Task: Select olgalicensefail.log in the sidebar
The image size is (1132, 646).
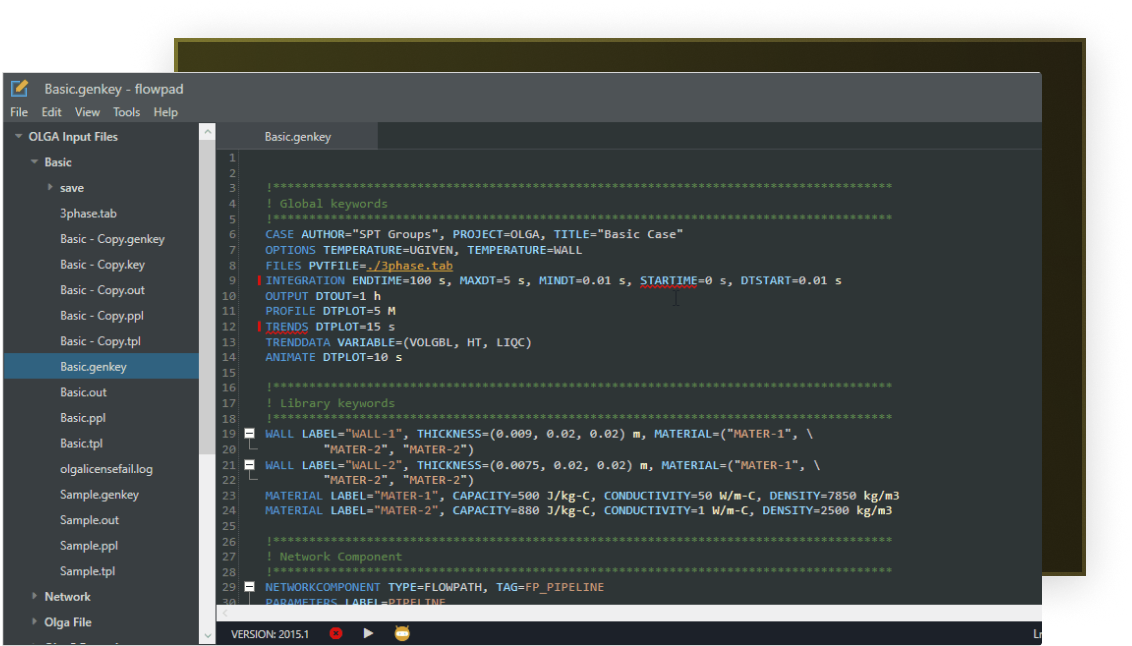Action: [106, 469]
